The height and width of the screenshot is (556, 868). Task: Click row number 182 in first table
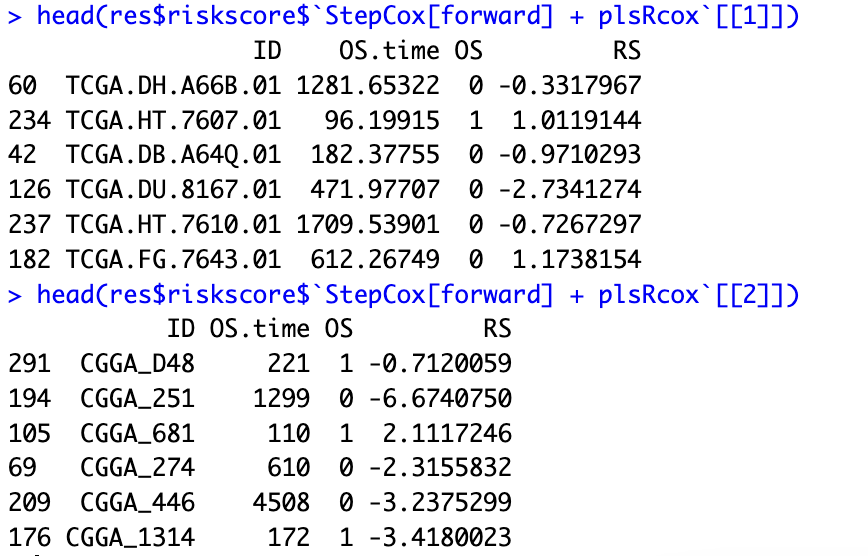click(30, 260)
